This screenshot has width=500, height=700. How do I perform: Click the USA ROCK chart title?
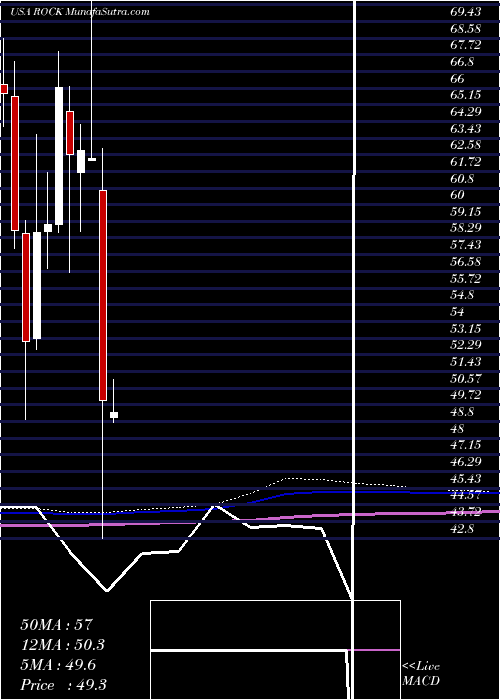(79, 12)
